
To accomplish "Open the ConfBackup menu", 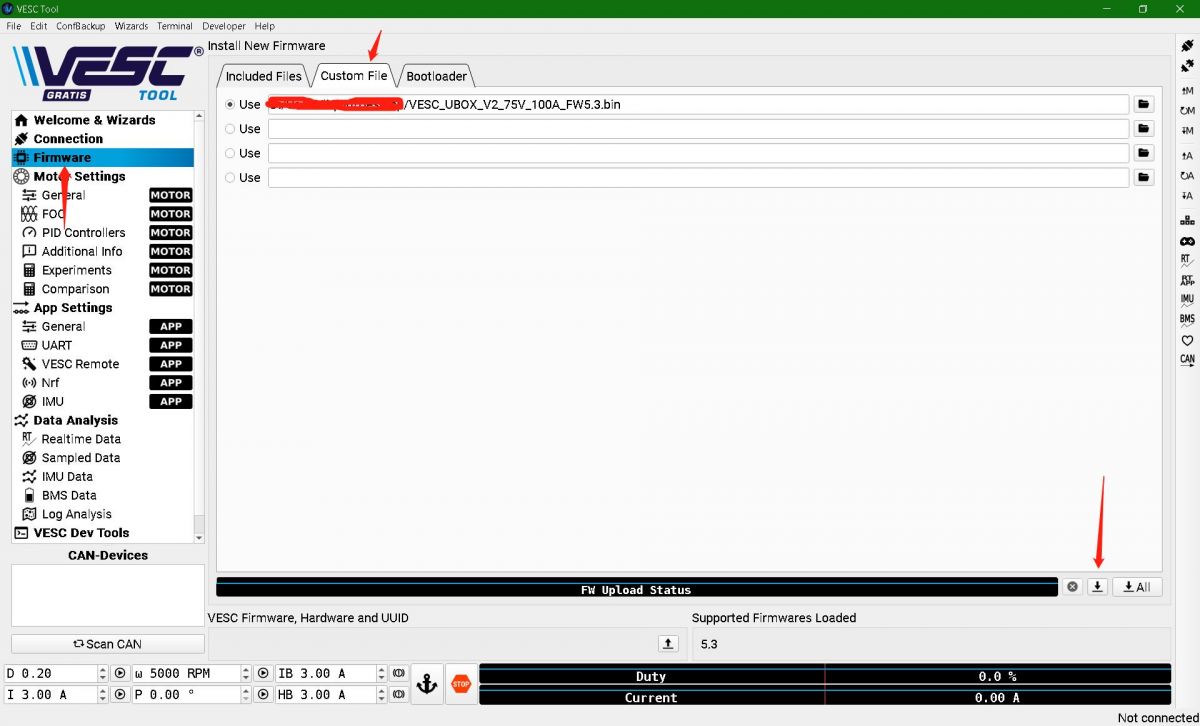I will pos(80,26).
